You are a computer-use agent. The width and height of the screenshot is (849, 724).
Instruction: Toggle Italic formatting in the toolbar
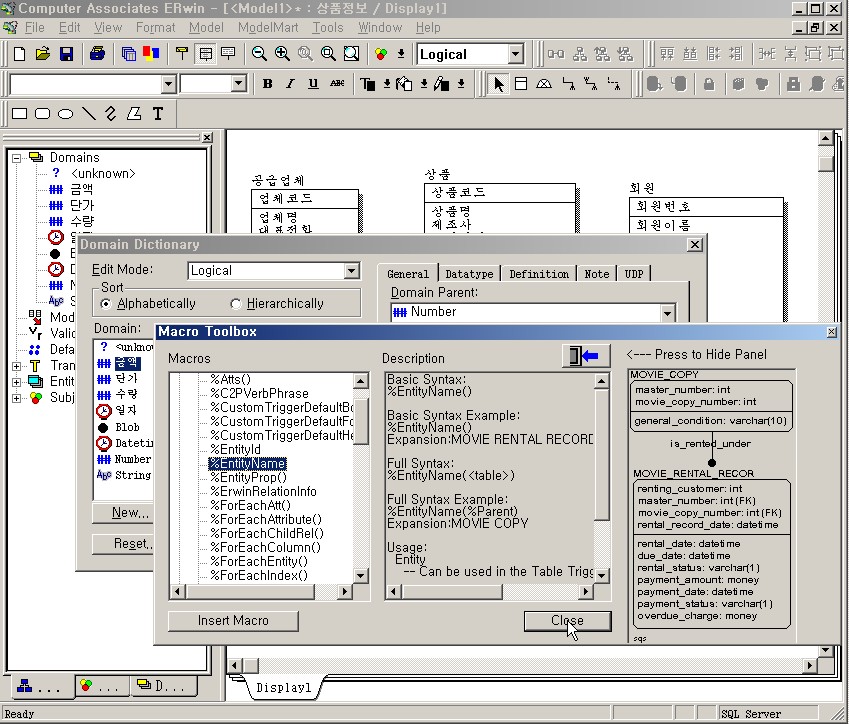(290, 84)
